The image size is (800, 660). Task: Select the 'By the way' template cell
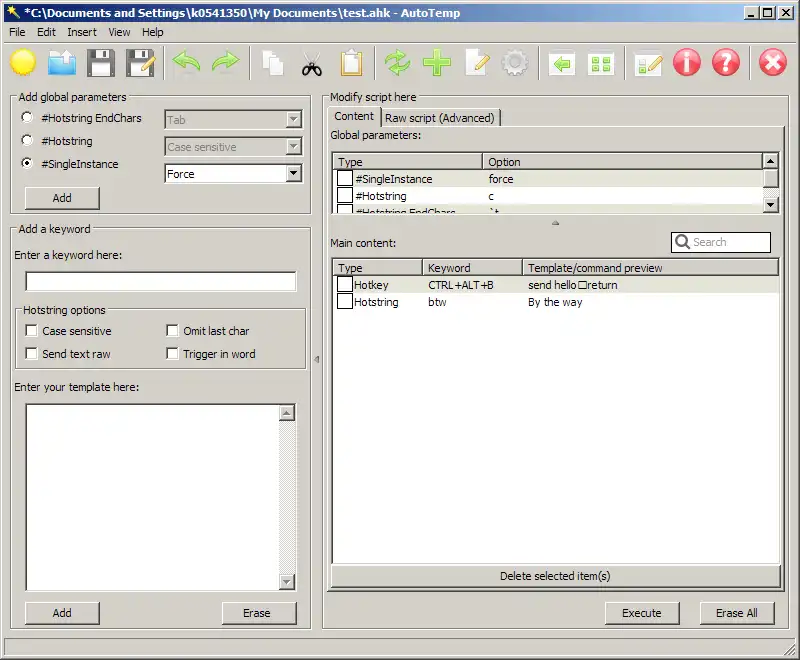(x=555, y=302)
